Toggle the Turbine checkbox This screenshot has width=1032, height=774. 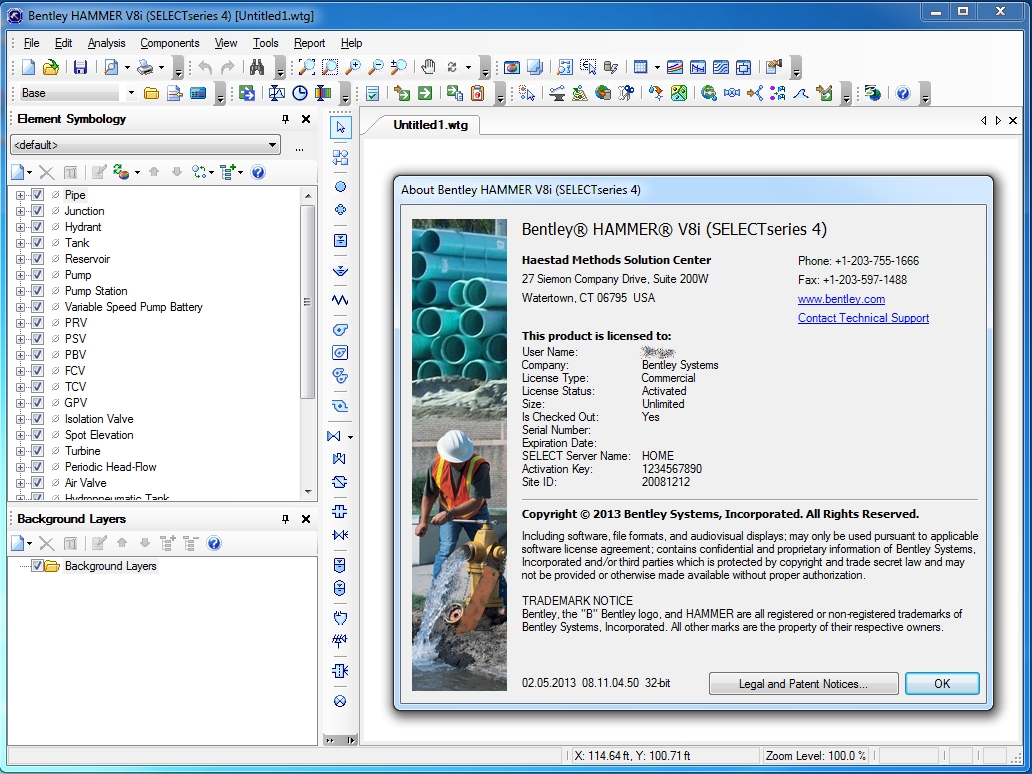[38, 451]
